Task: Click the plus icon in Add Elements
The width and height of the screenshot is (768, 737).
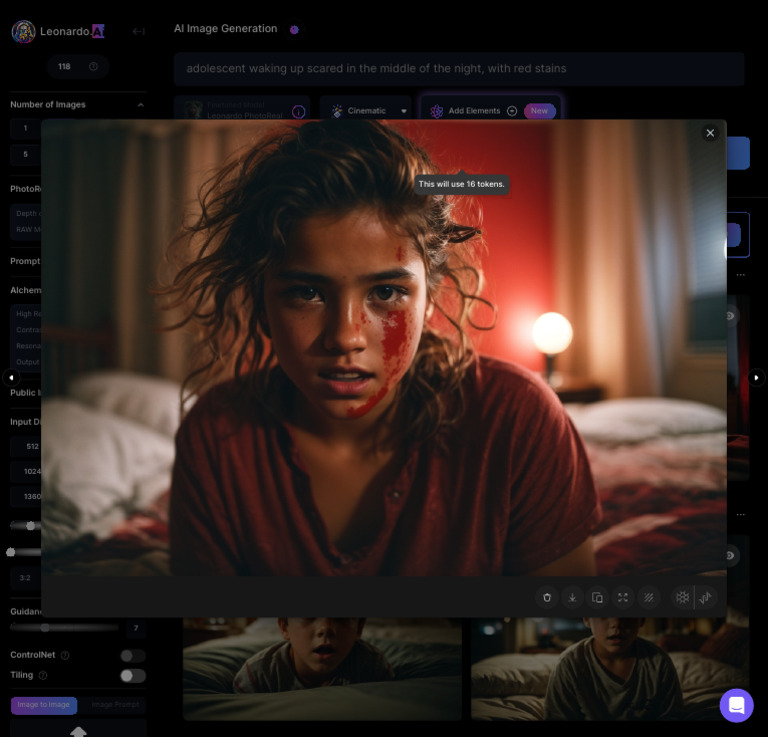Action: click(511, 111)
